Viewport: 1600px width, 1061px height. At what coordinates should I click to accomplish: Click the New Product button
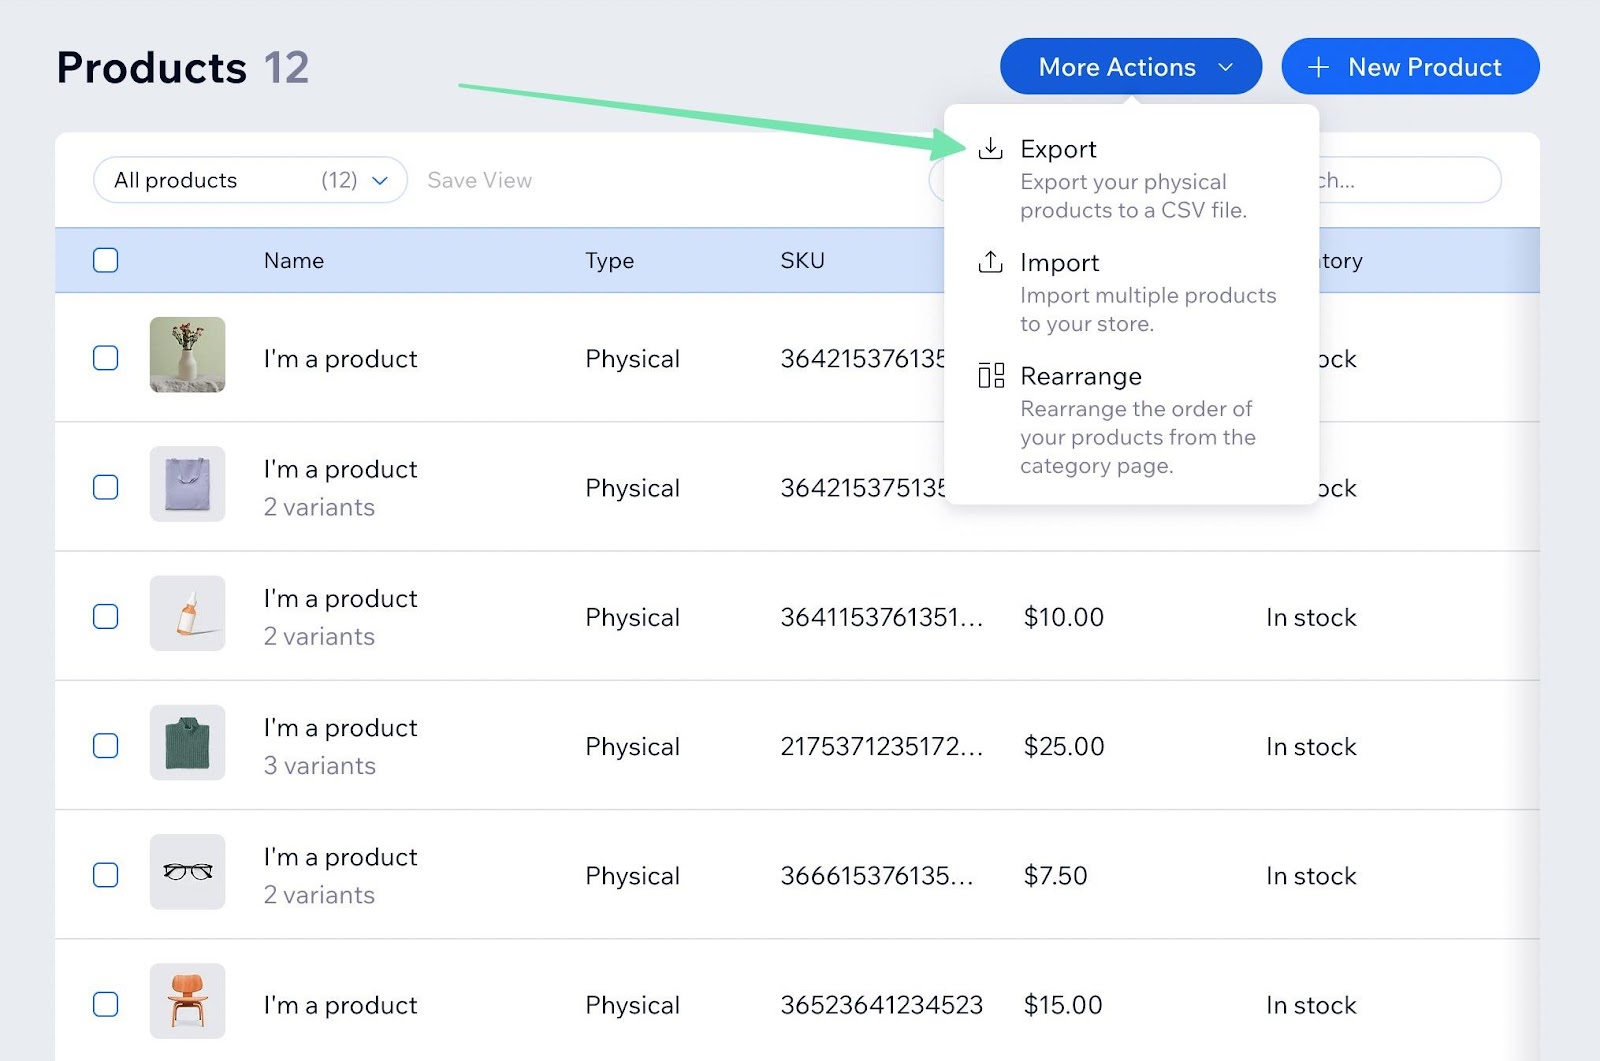pos(1410,67)
